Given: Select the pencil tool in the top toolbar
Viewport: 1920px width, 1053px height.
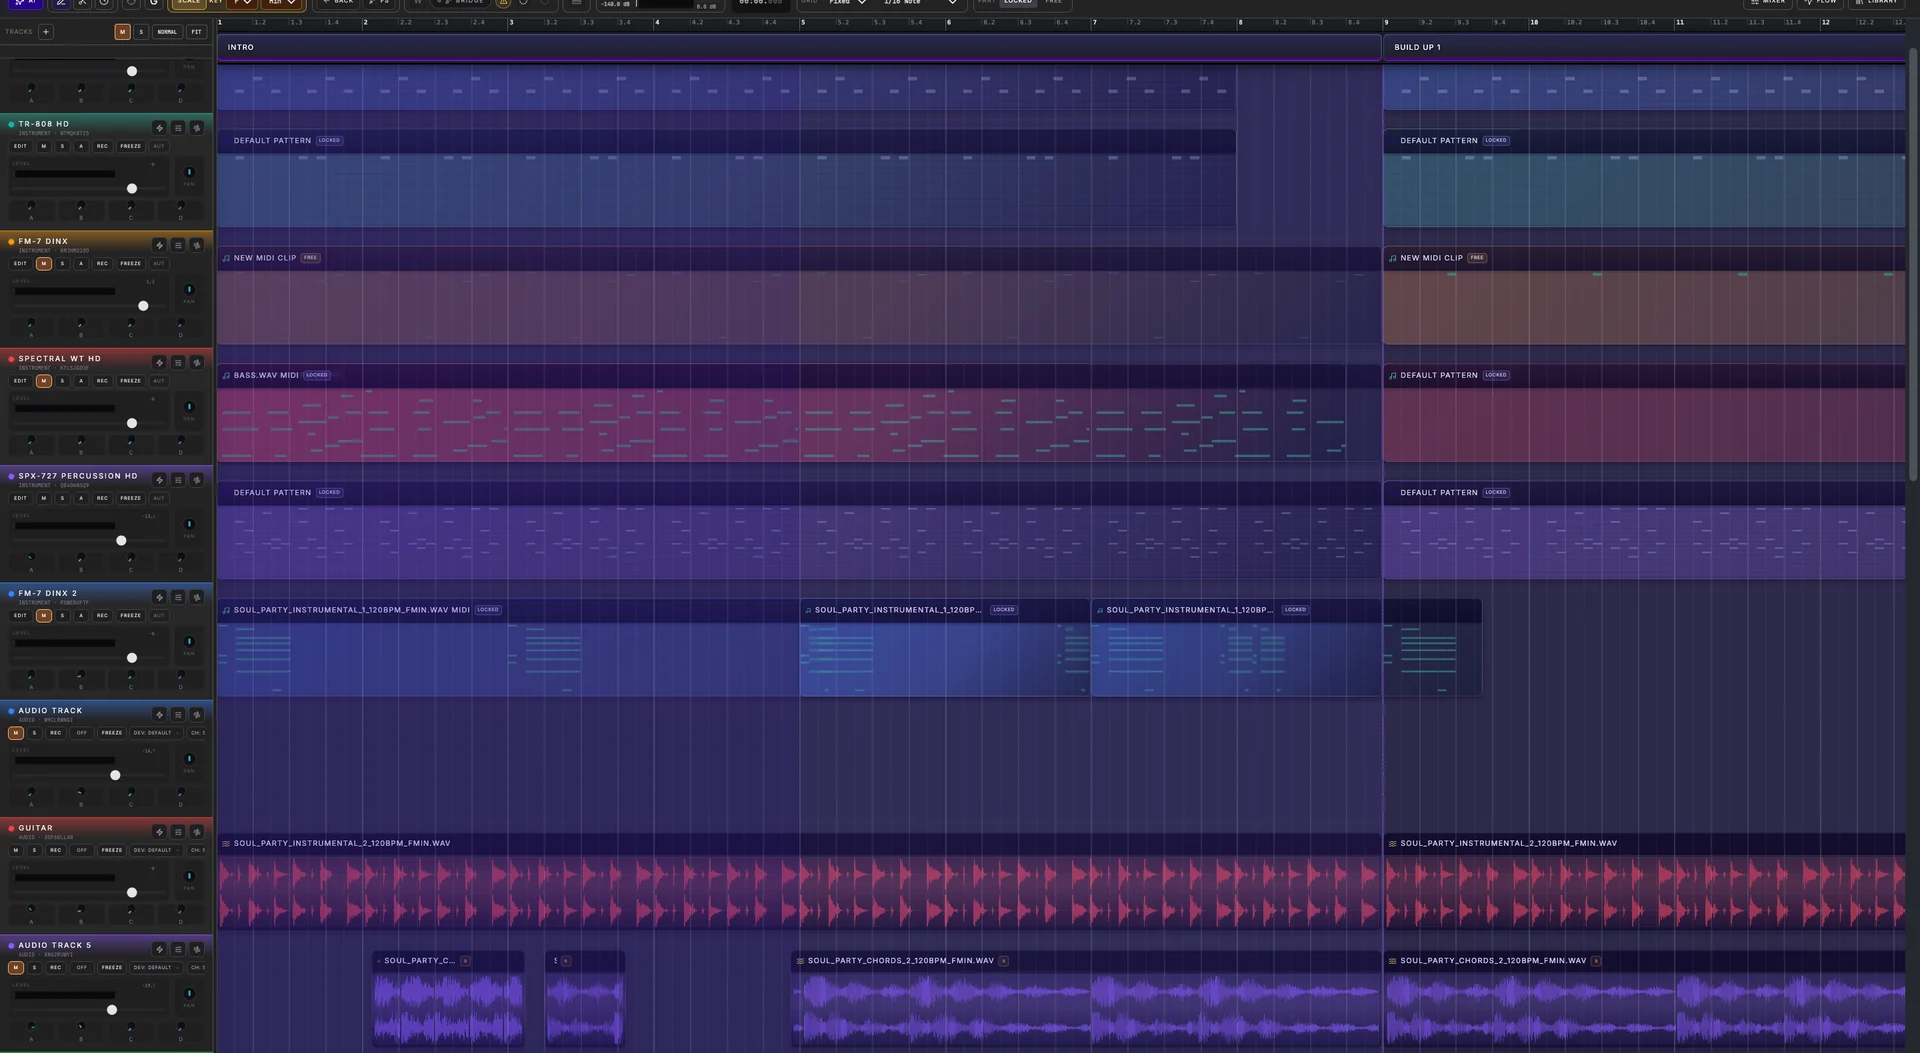Looking at the screenshot, I should pyautogui.click(x=61, y=3).
